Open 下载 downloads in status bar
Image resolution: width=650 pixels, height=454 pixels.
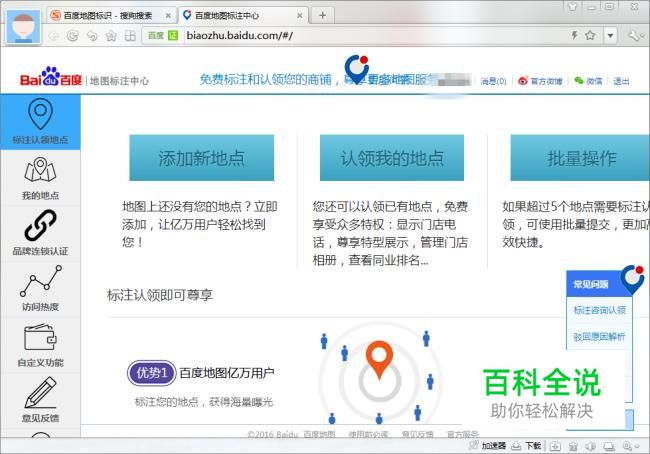pyautogui.click(x=526, y=446)
